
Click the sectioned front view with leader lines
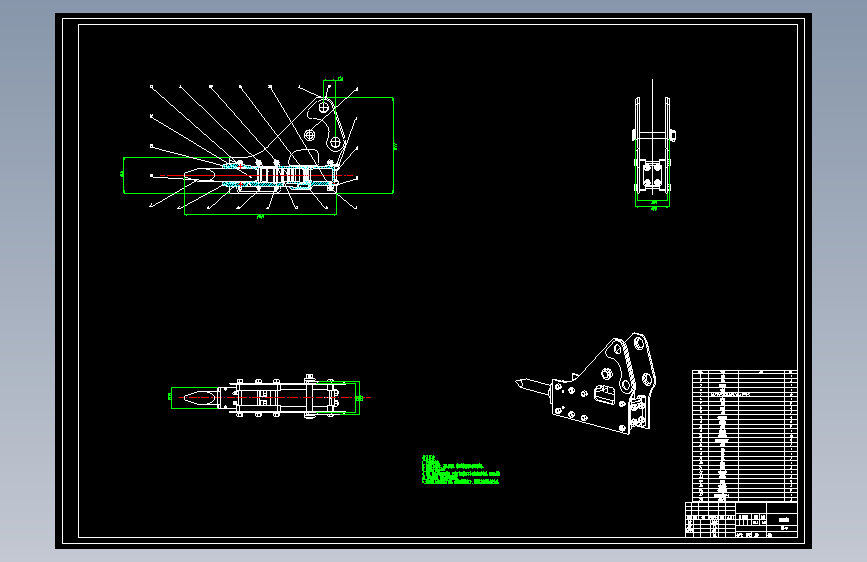click(258, 148)
